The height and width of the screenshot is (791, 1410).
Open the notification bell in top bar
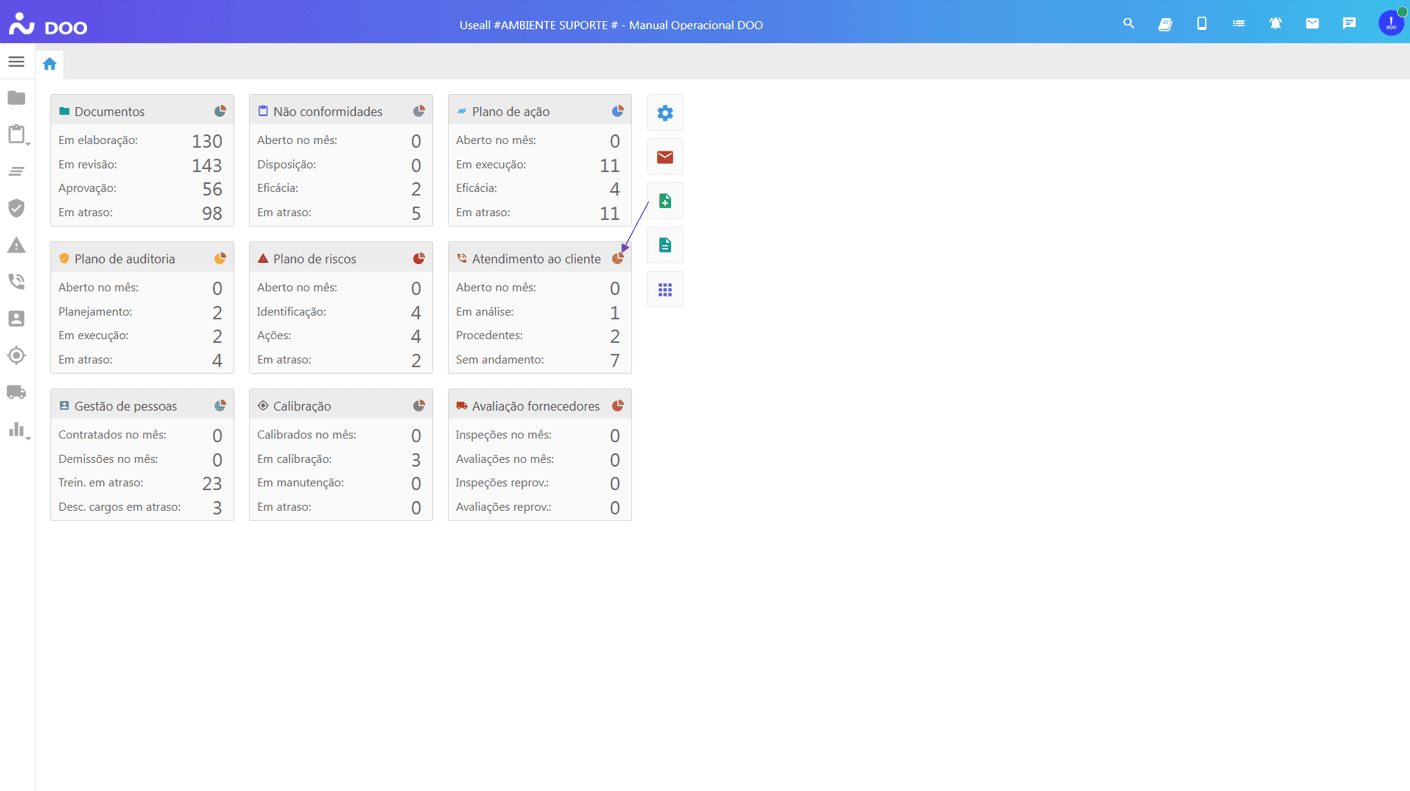(x=1275, y=23)
